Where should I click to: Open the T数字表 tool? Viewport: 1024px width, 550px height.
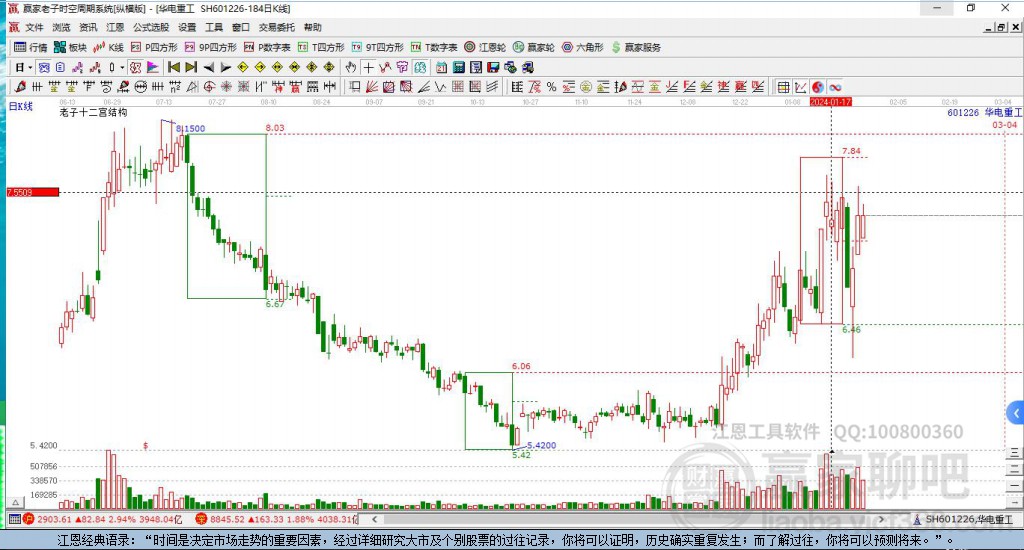pyautogui.click(x=434, y=47)
